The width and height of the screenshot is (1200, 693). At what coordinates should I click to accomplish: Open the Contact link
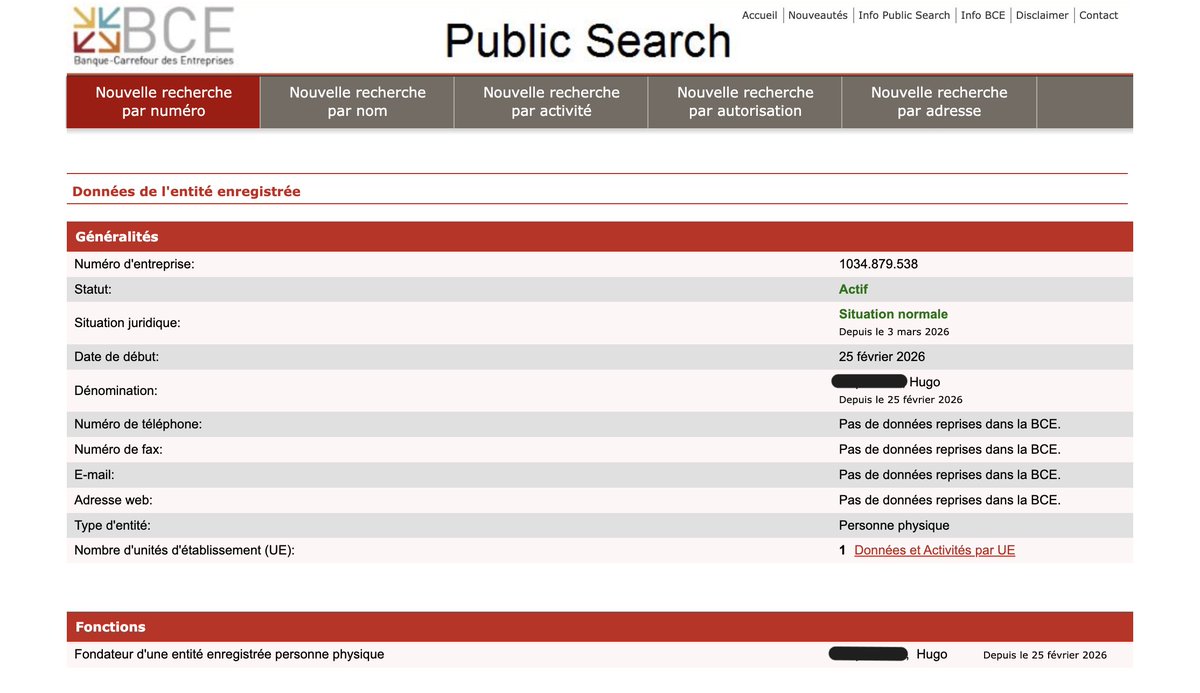[1099, 15]
